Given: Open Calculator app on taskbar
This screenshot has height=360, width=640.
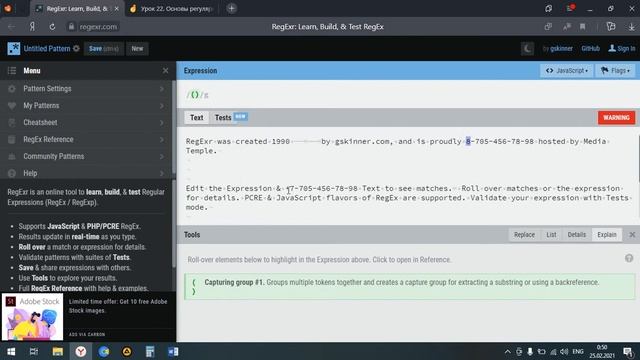Looking at the screenshot, I should click(150, 351).
